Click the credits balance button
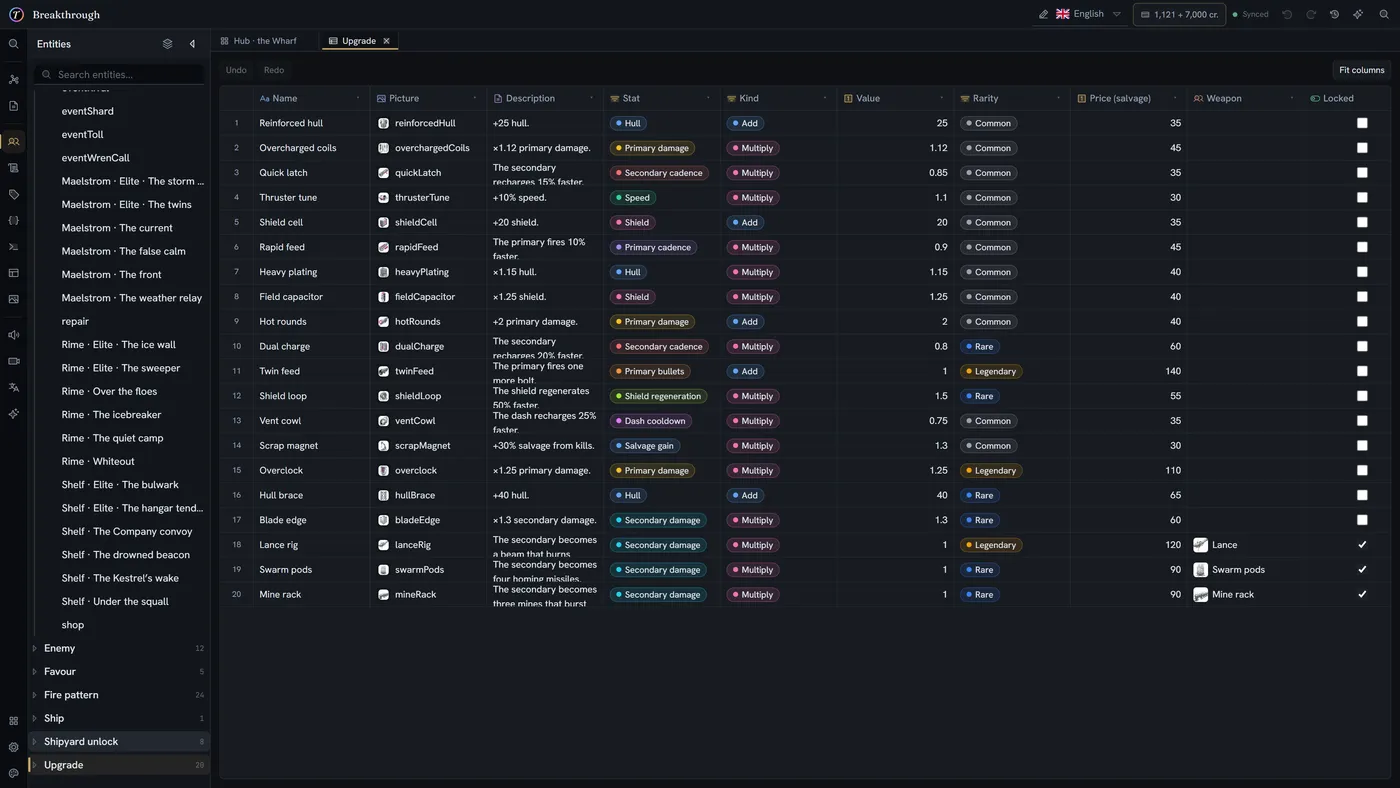The image size is (1400, 788). (x=1179, y=15)
